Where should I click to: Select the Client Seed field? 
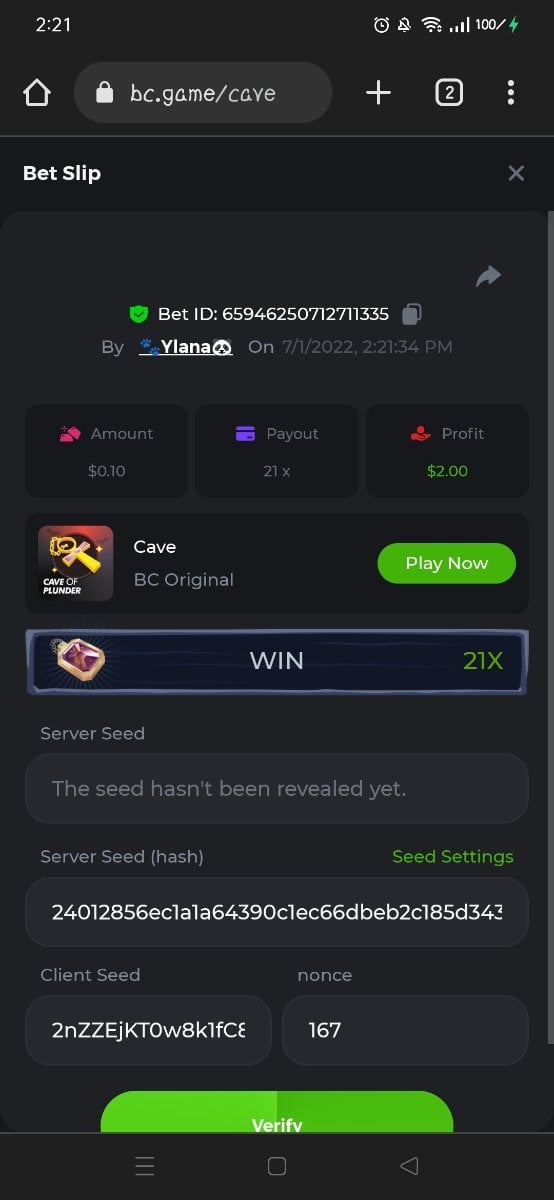click(148, 1030)
